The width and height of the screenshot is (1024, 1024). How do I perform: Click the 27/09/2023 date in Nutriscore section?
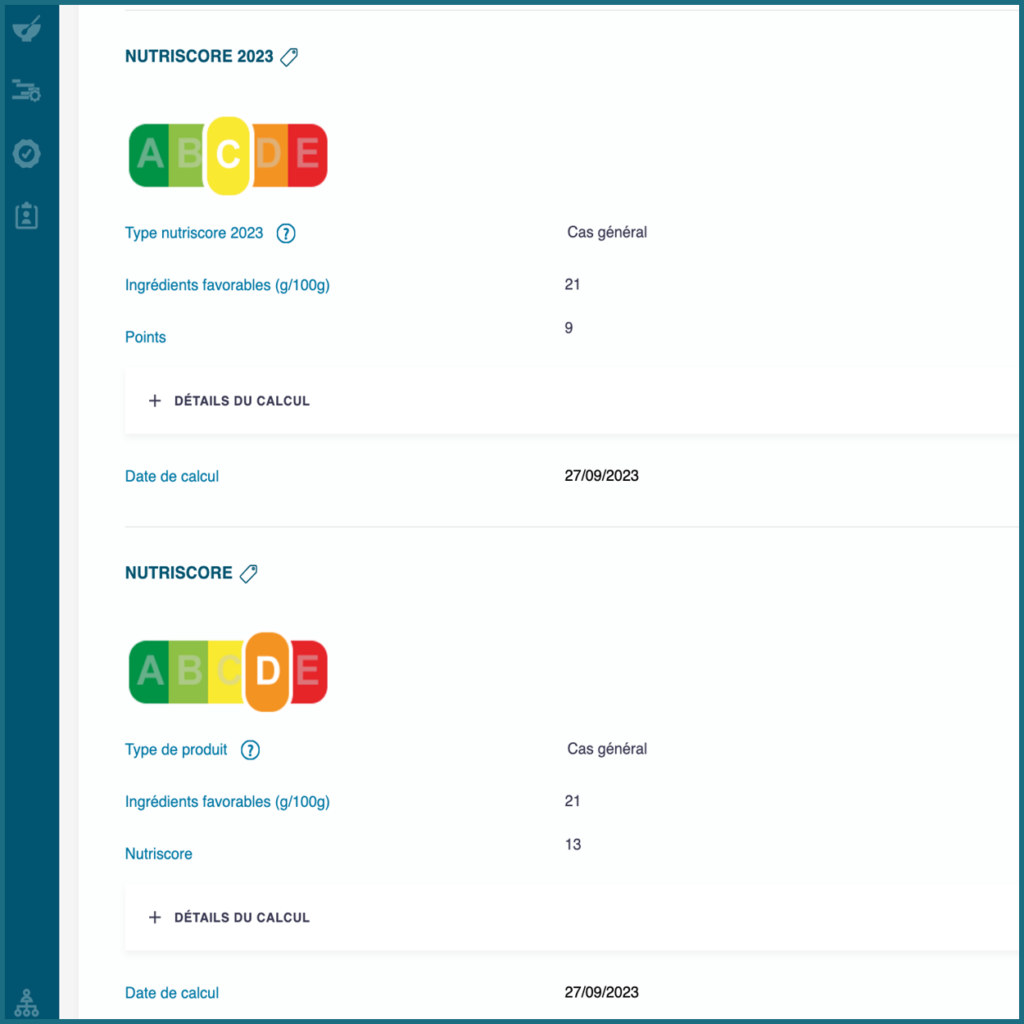[601, 992]
